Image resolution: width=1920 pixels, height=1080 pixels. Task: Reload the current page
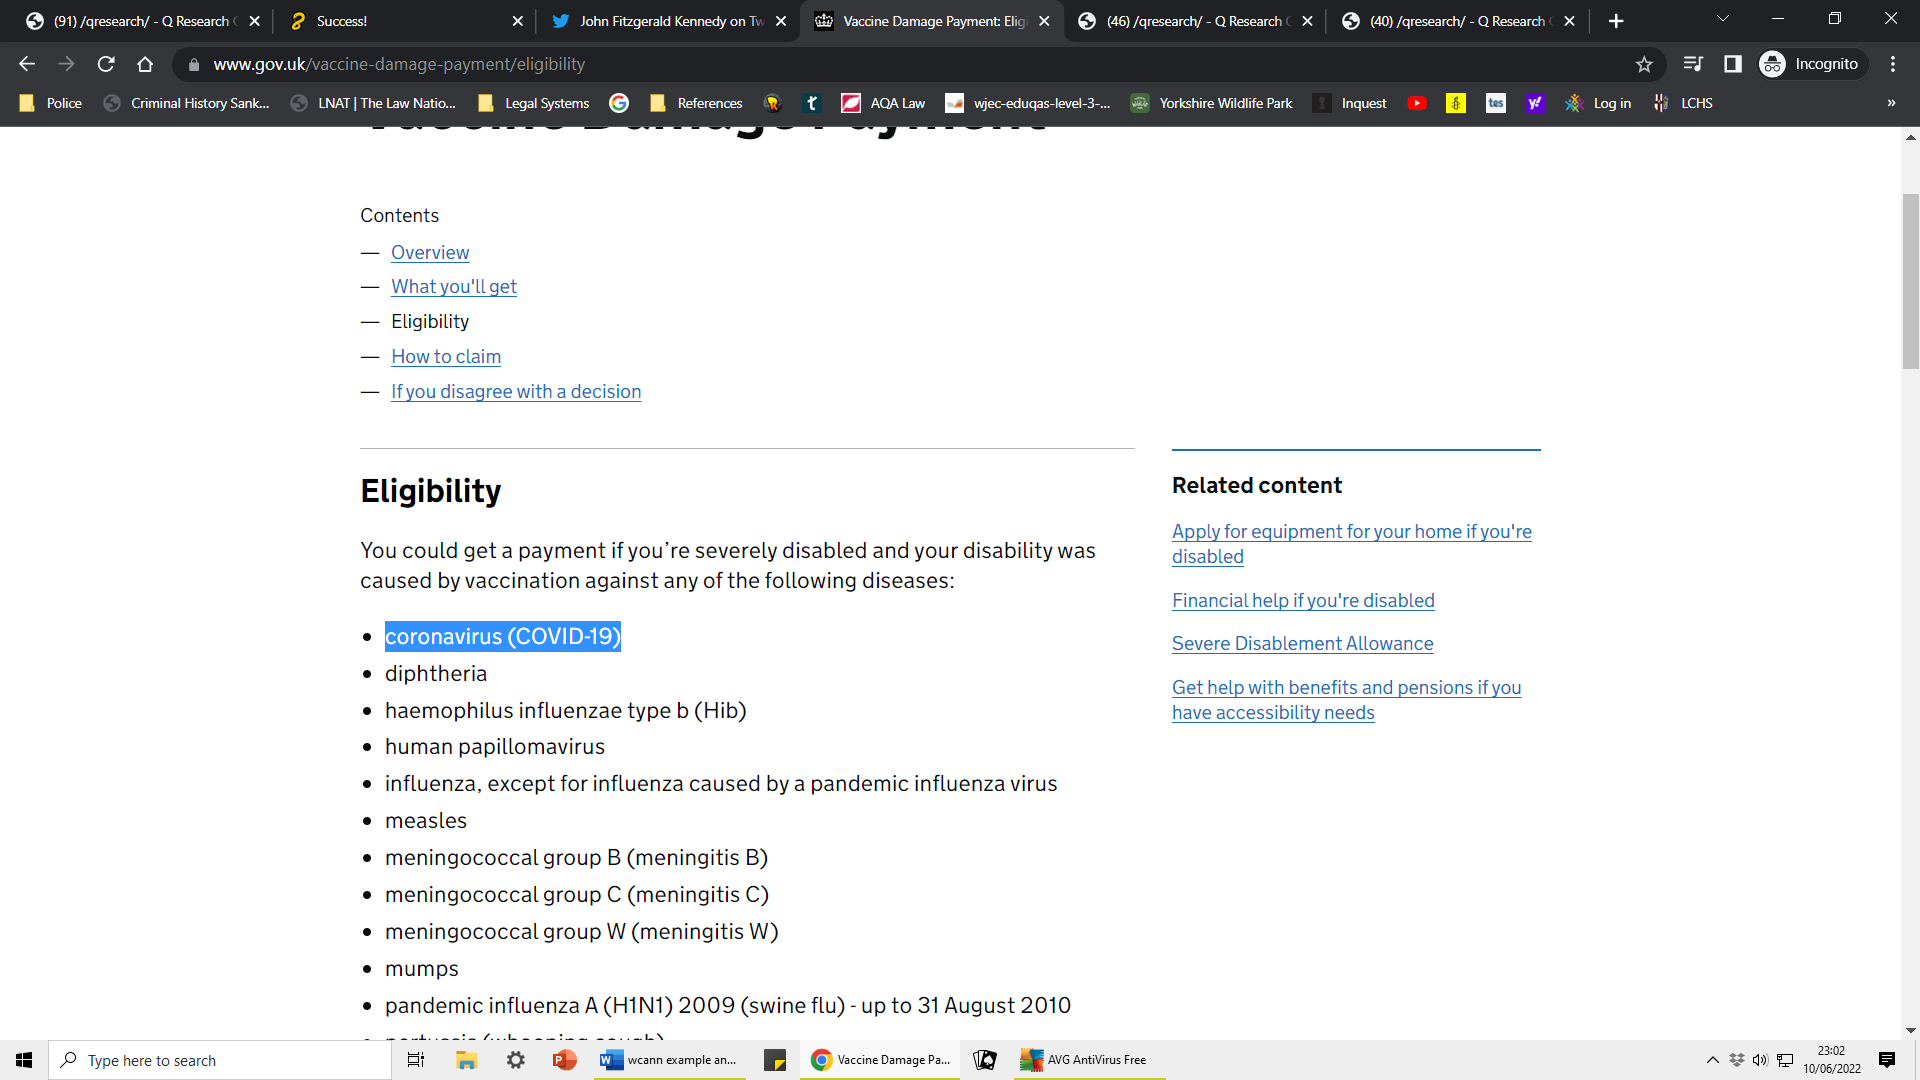pyautogui.click(x=106, y=64)
